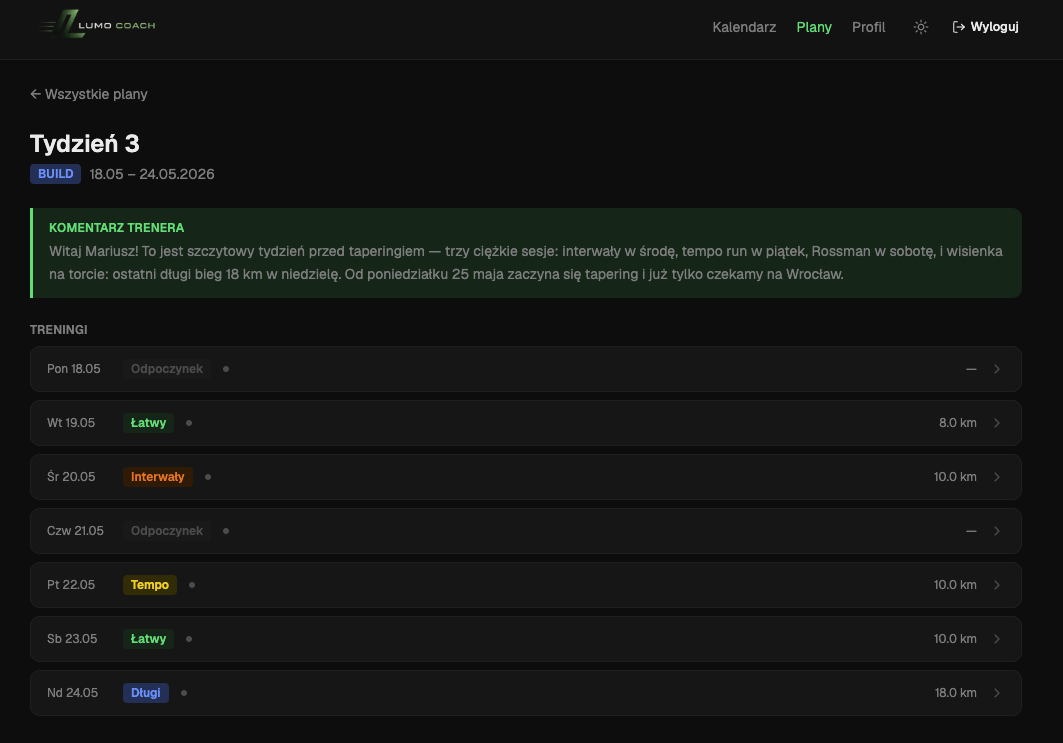The height and width of the screenshot is (743, 1063).
Task: Click the Sb 23.05 date label
Action: point(72,639)
